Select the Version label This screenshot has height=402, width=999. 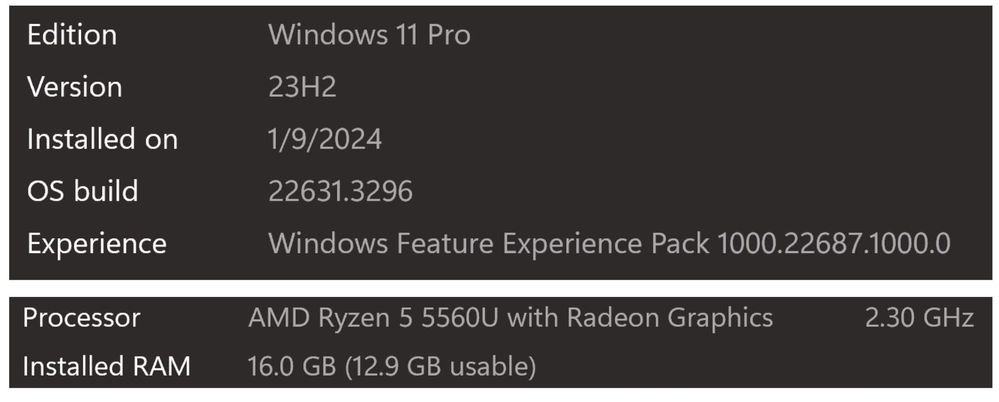coord(74,87)
